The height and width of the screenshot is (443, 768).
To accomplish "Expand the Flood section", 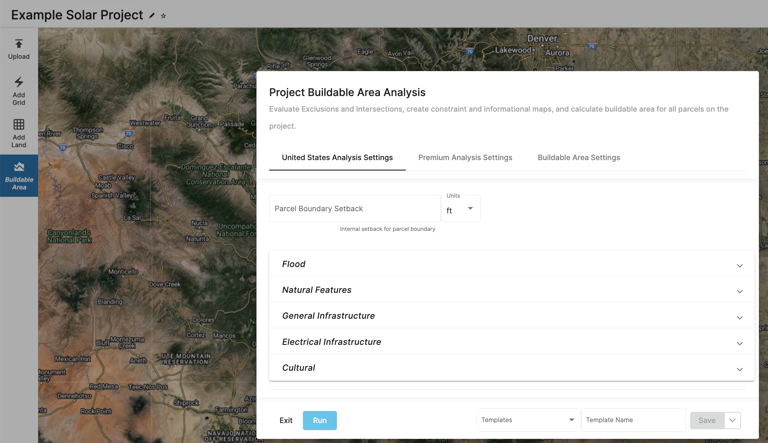I will 511,264.
